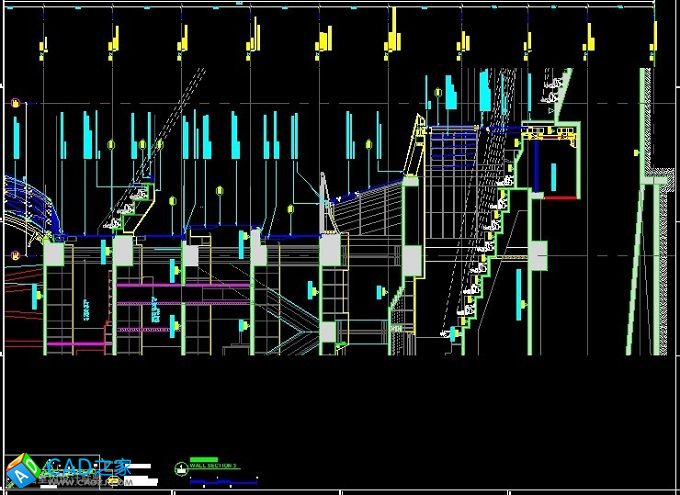Select the leftmost gray column block
The image size is (680, 495).
(x=53, y=255)
